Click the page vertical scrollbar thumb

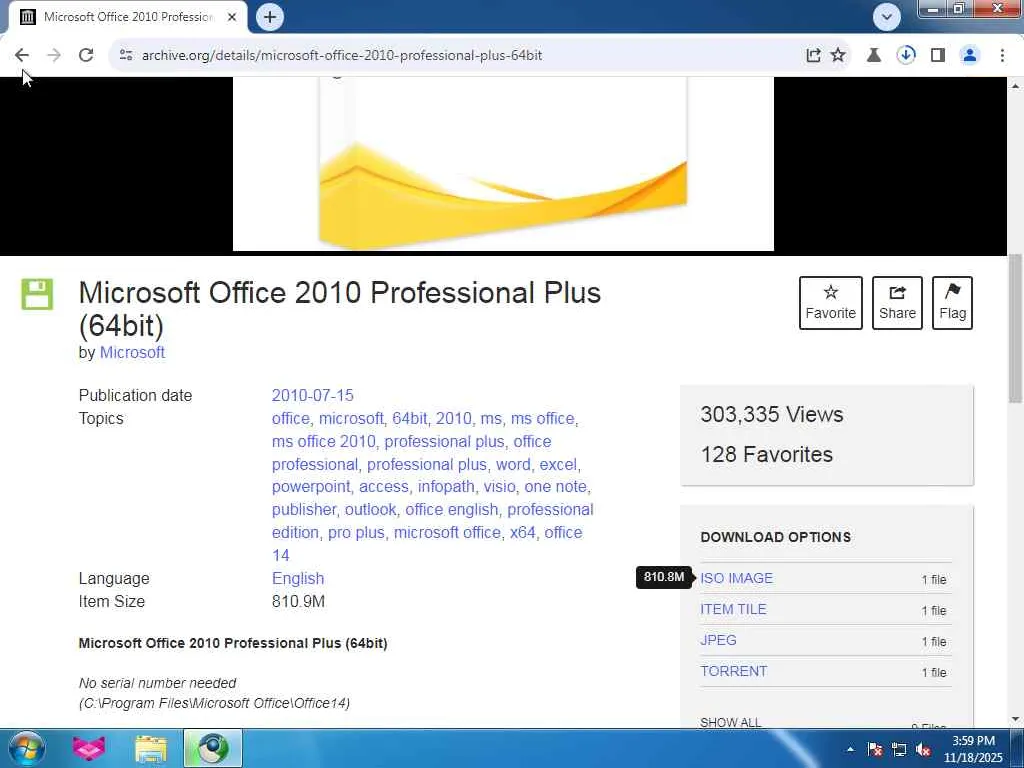coord(1016,328)
